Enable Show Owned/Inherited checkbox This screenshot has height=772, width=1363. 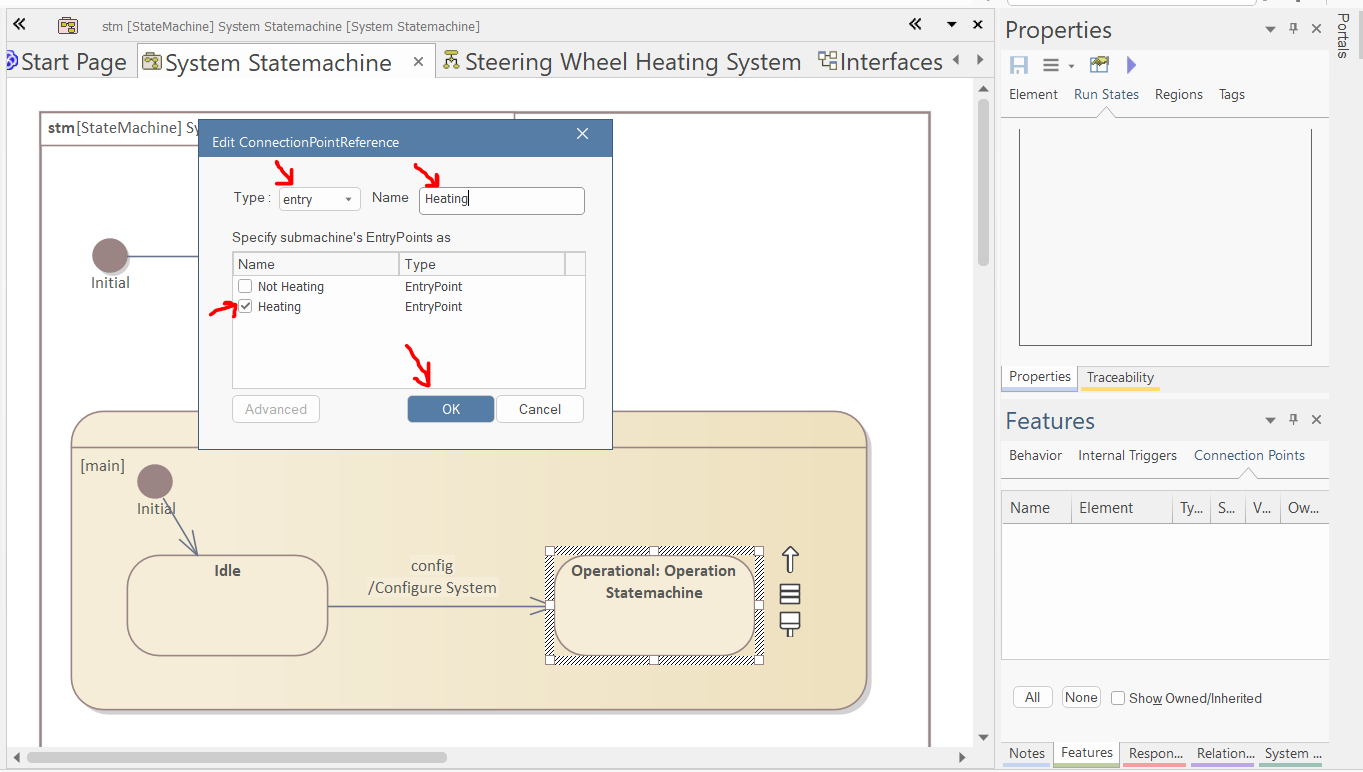(1118, 698)
